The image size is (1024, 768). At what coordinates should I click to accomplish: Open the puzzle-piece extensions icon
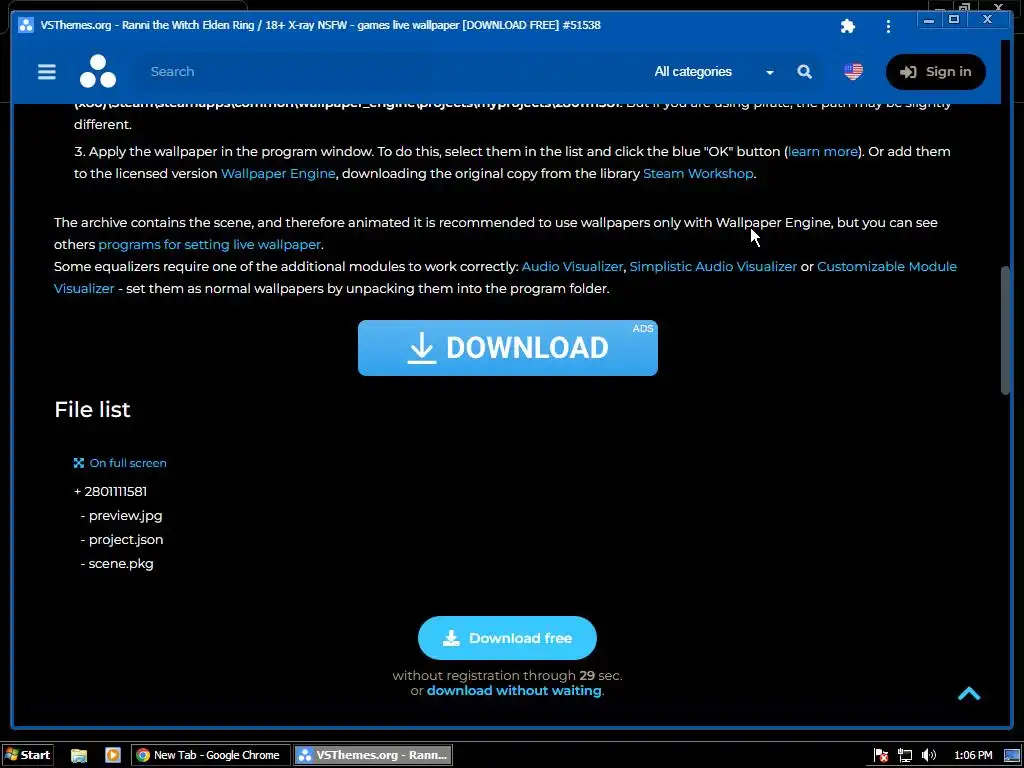[848, 26]
